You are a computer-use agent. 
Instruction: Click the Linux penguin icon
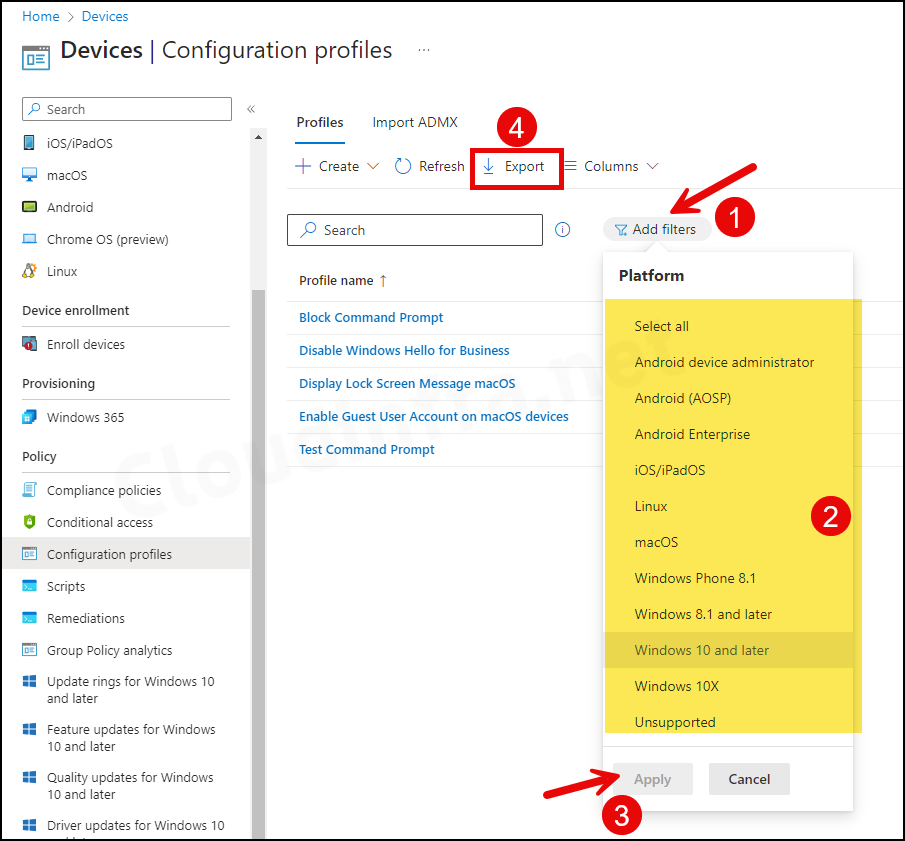click(x=29, y=270)
